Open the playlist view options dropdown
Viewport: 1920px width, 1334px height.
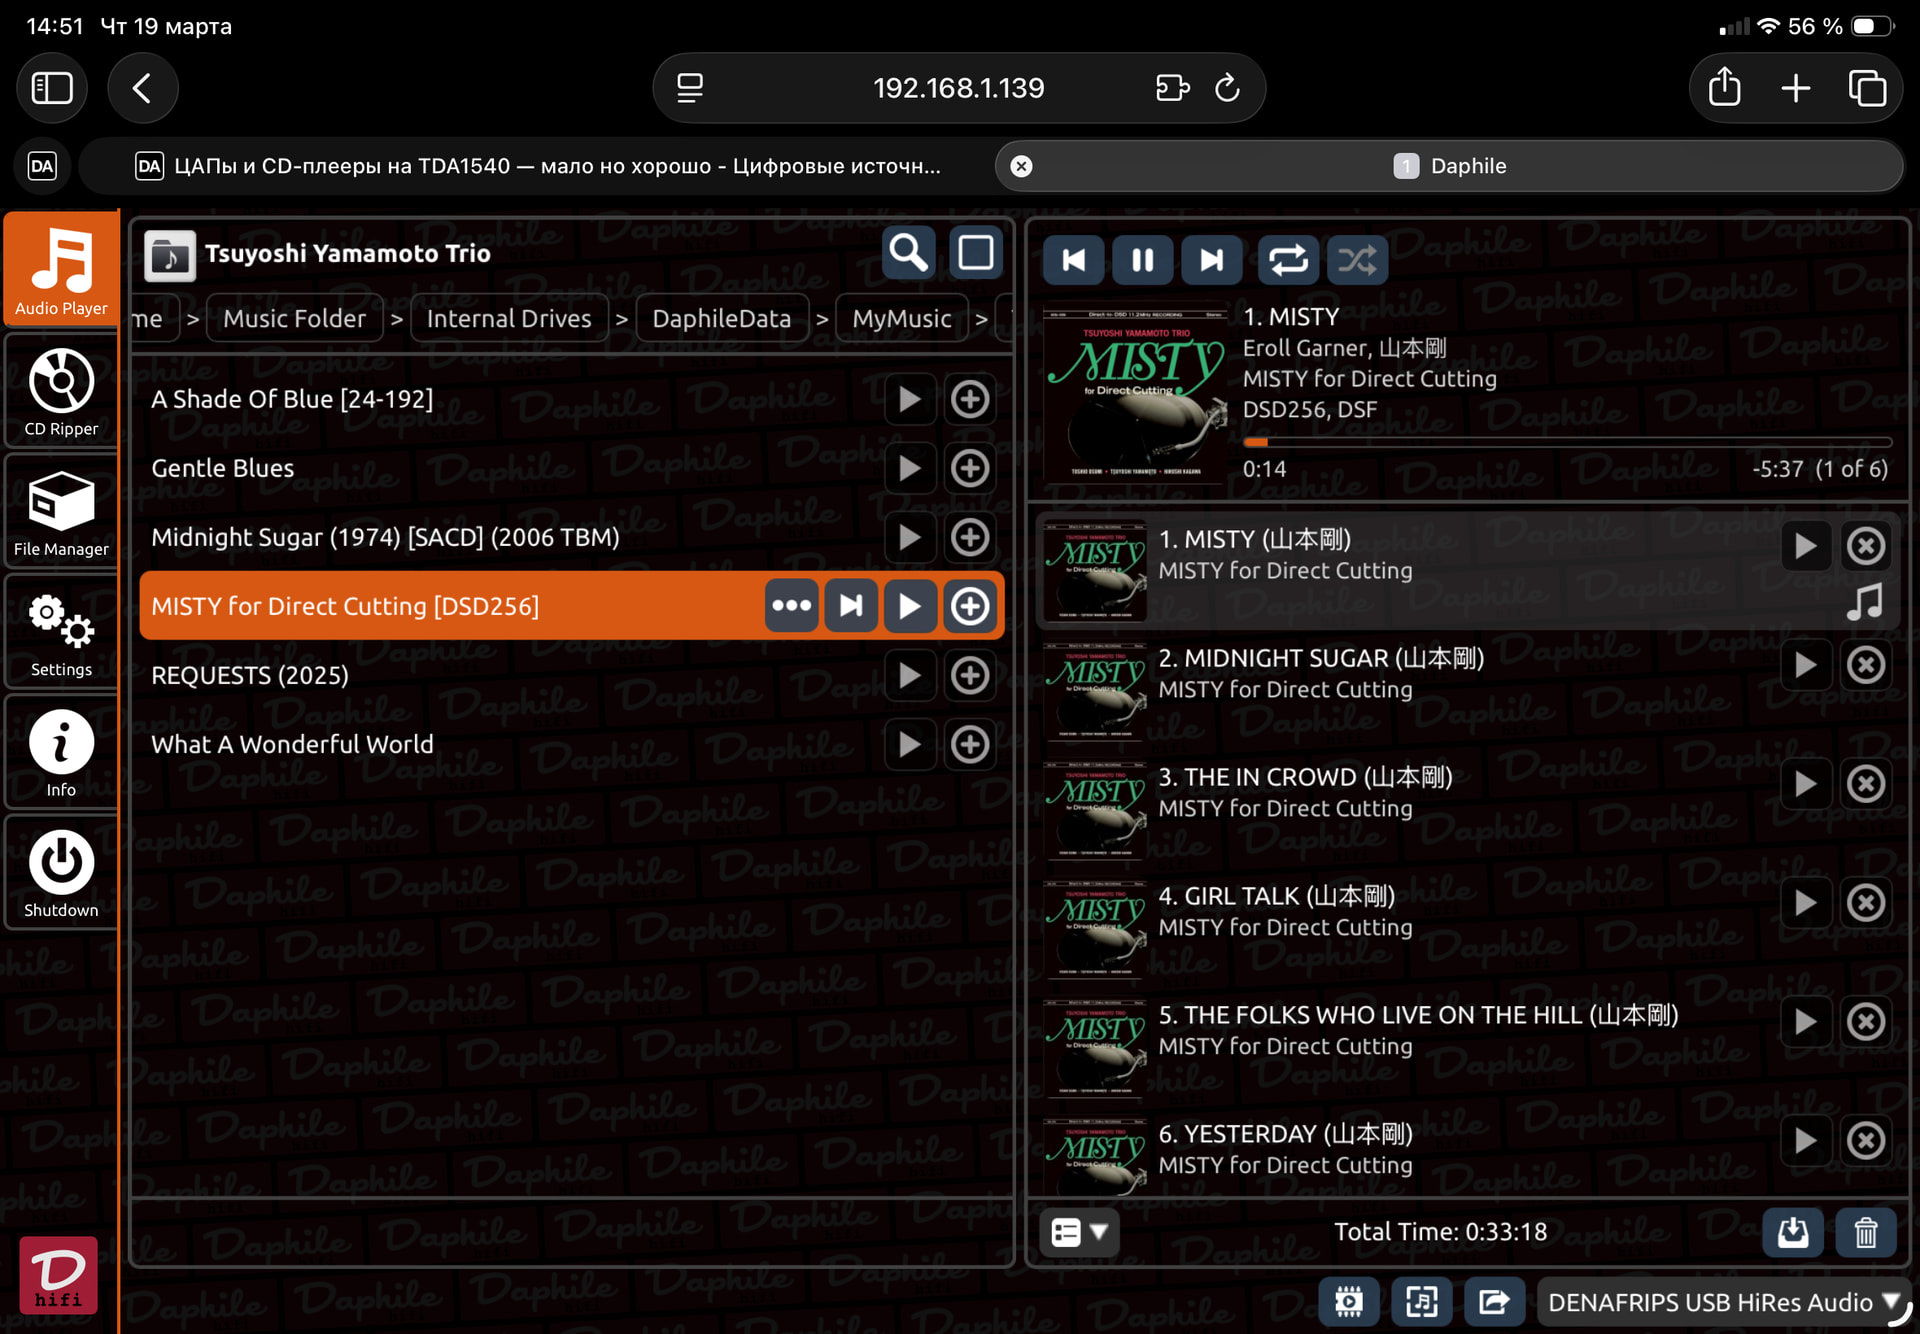pos(1079,1232)
